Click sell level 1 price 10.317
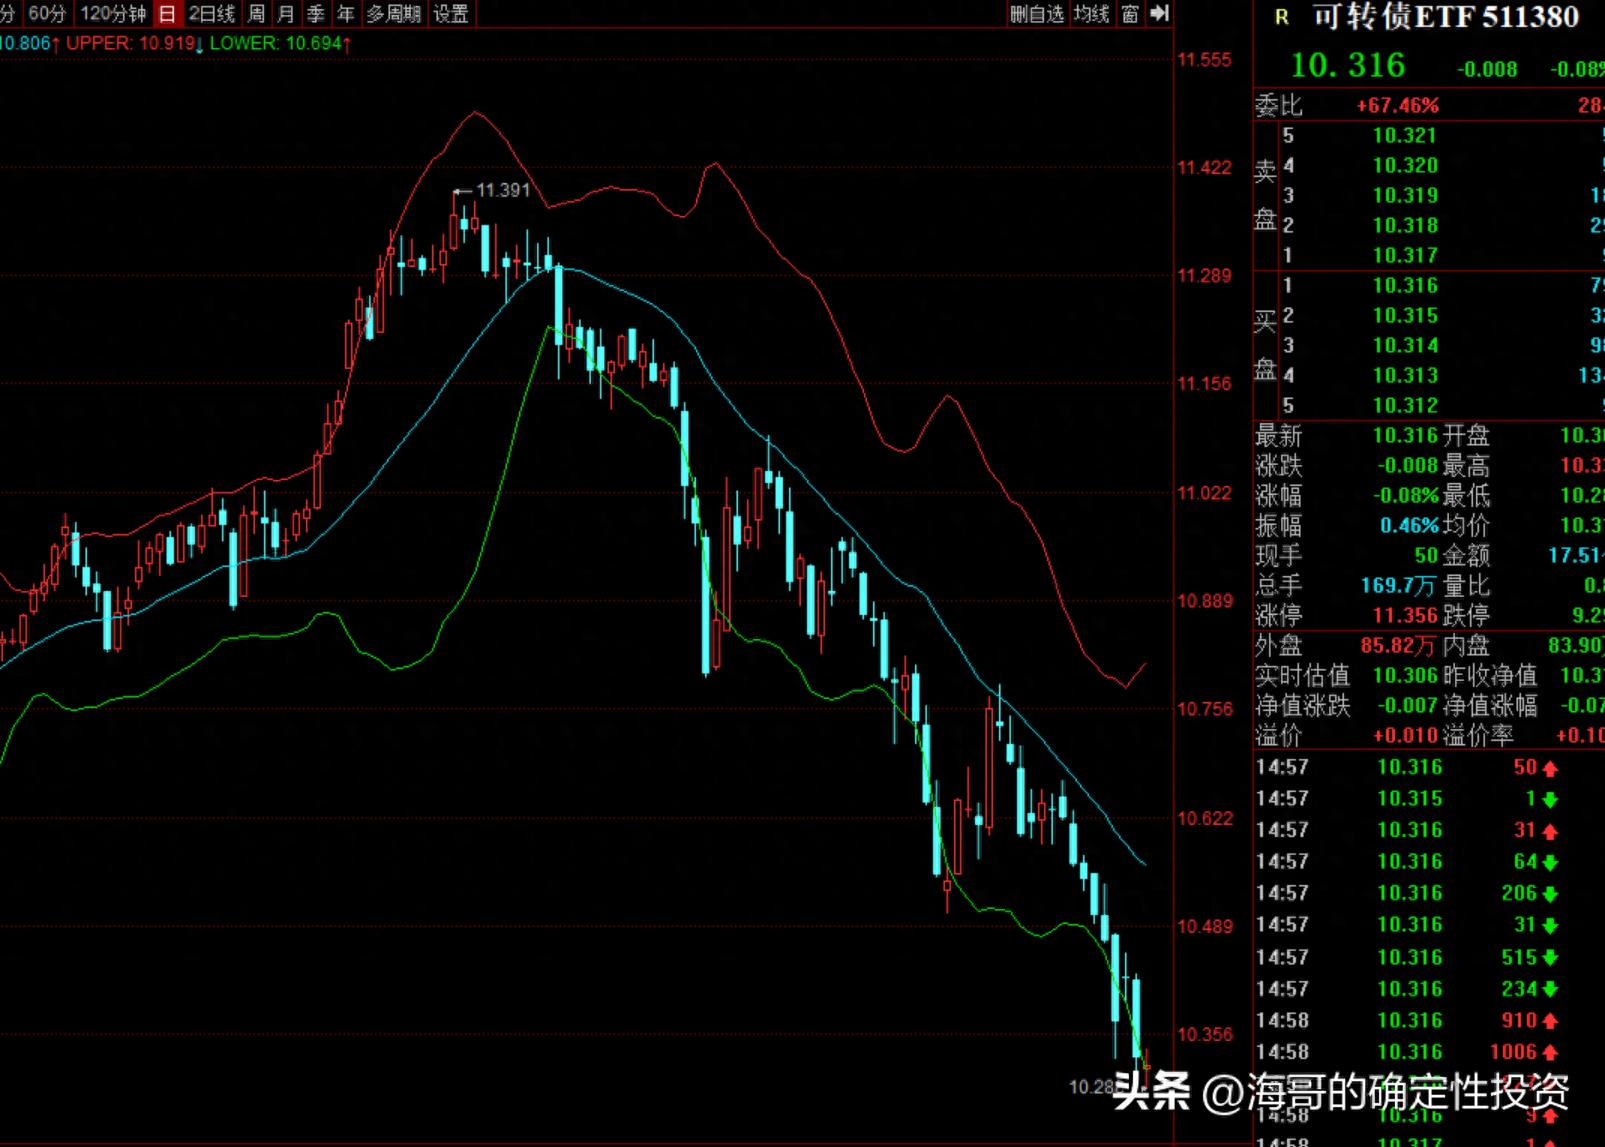Screen dimensions: 1605x1147 pyautogui.click(x=1405, y=256)
